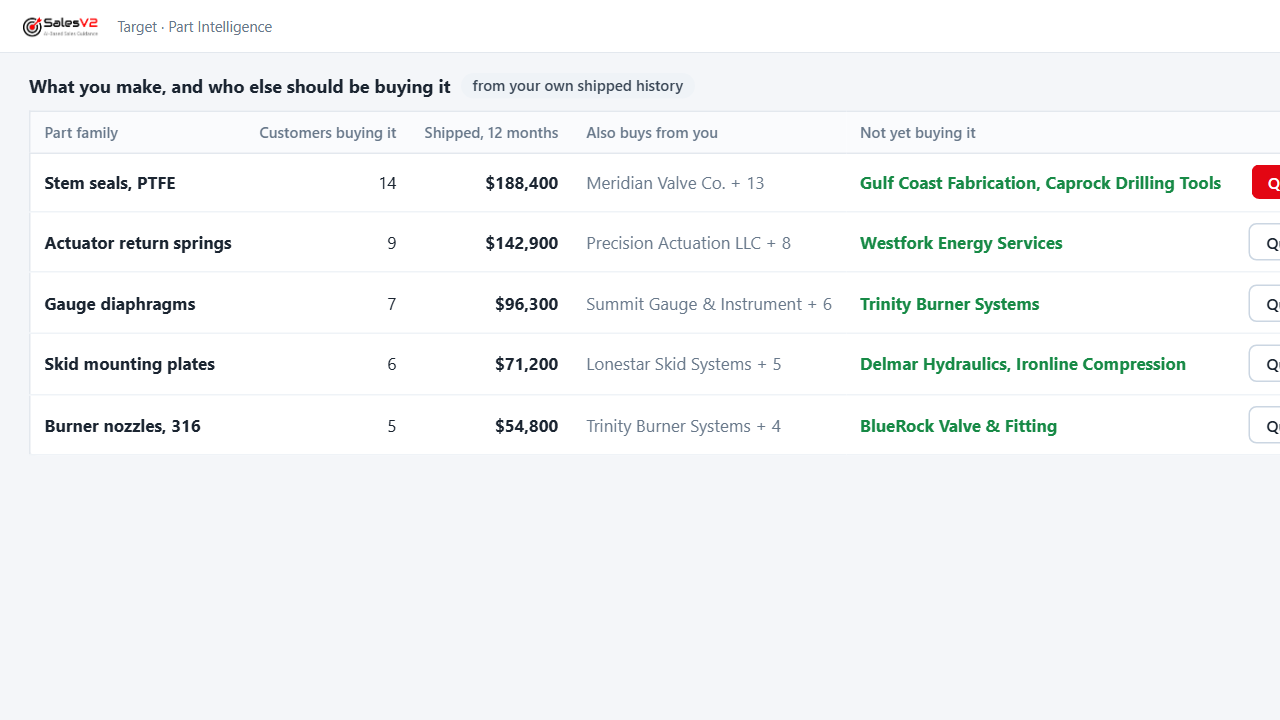Viewport: 1280px width, 720px height.
Task: Select the Part family column header
Action: (x=81, y=133)
